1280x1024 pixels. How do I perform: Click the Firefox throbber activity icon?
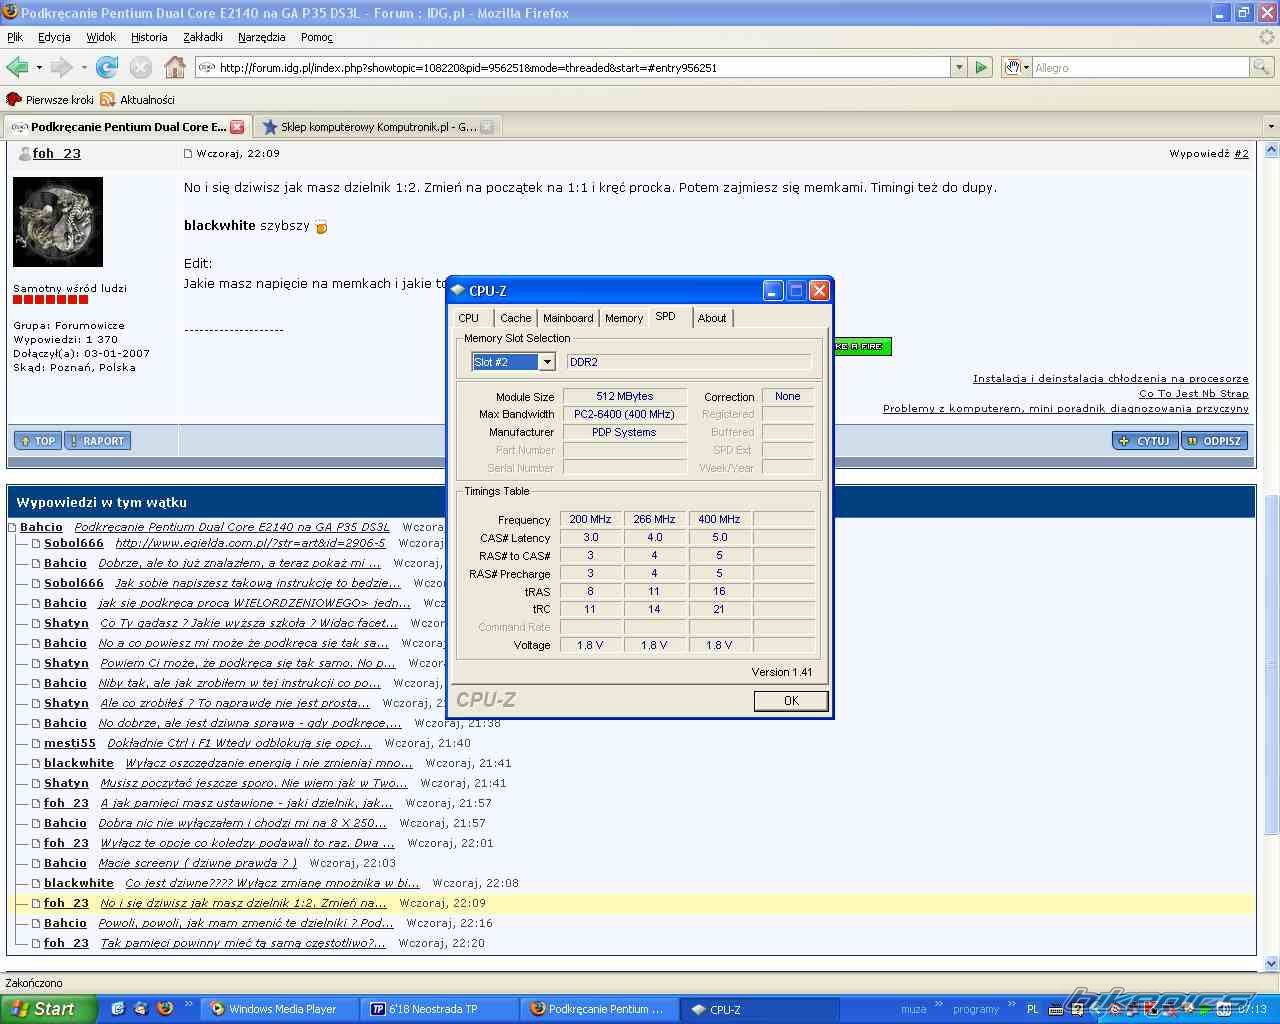pos(1267,37)
